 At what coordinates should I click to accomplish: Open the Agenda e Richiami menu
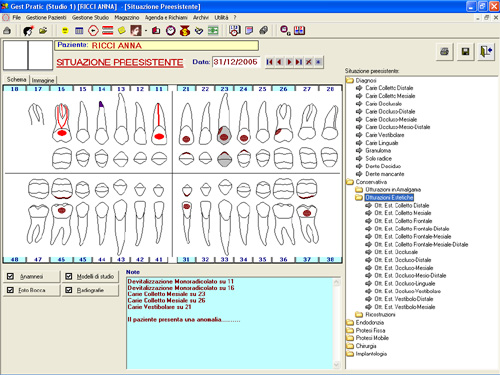coord(166,17)
